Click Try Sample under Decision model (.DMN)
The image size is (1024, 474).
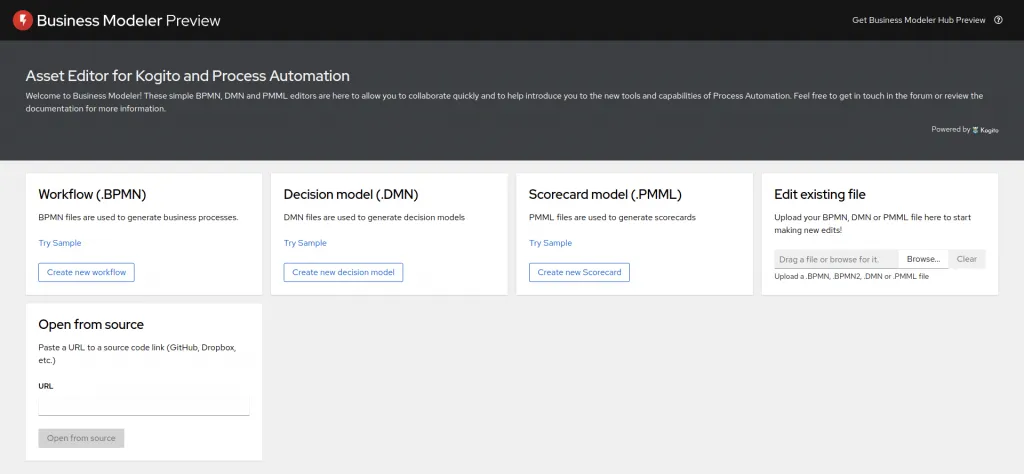tap(305, 243)
